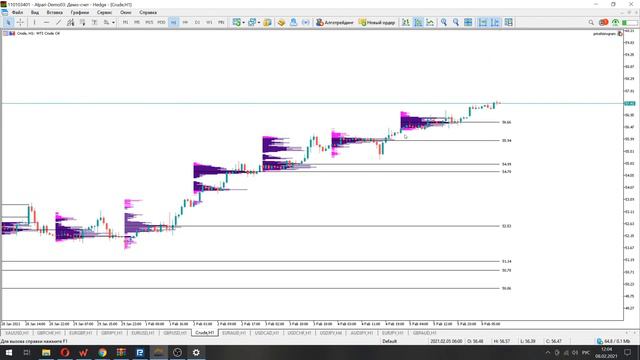Select the cursor arrow tool
Image resolution: width=640 pixels, height=360 pixels.
coord(8,22)
